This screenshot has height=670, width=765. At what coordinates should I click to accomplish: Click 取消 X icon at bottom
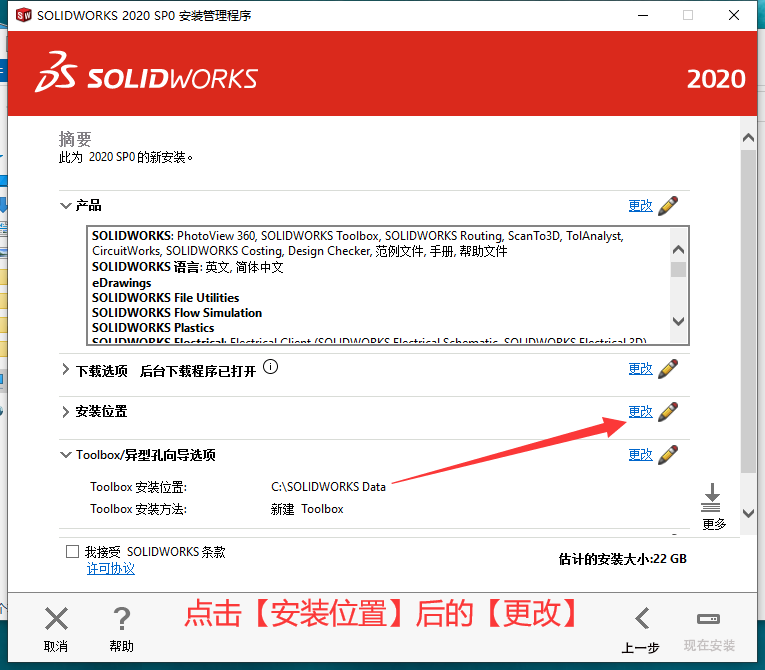click(56, 619)
